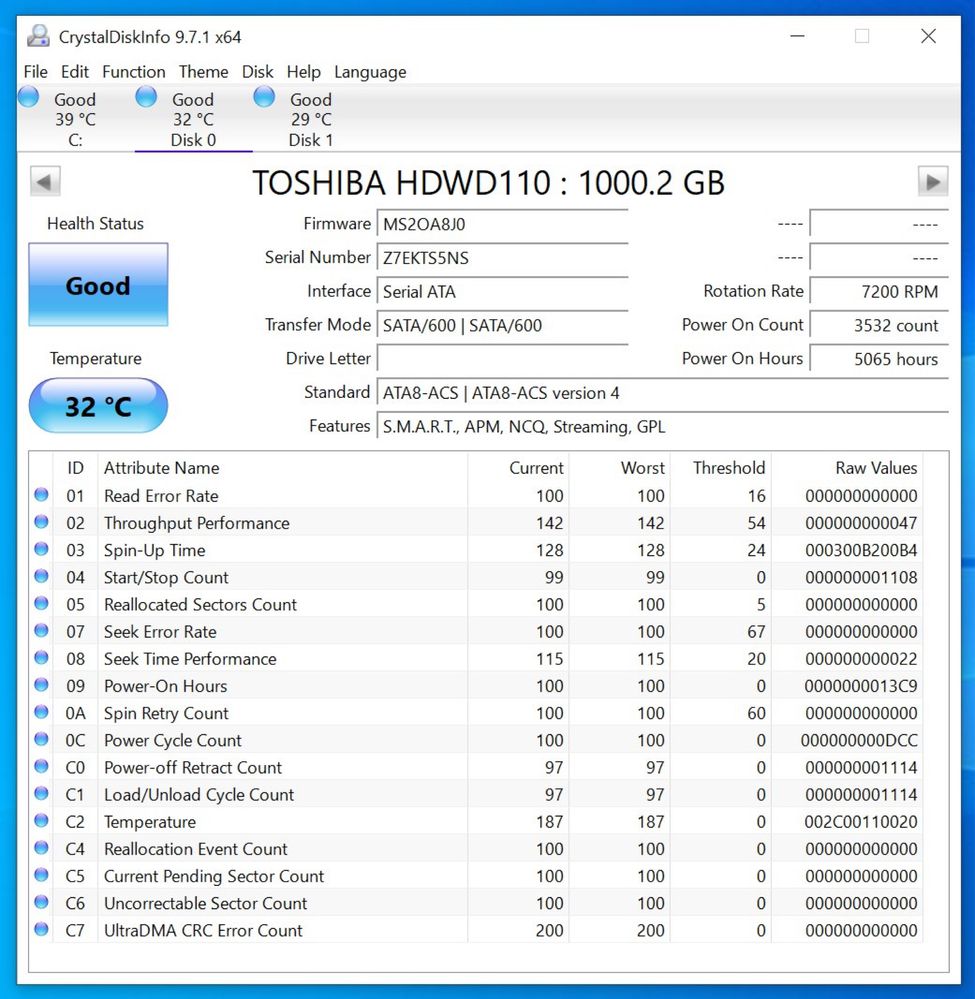Viewport: 975px width, 999px height.
Task: Open the Disk menu
Action: pos(257,72)
